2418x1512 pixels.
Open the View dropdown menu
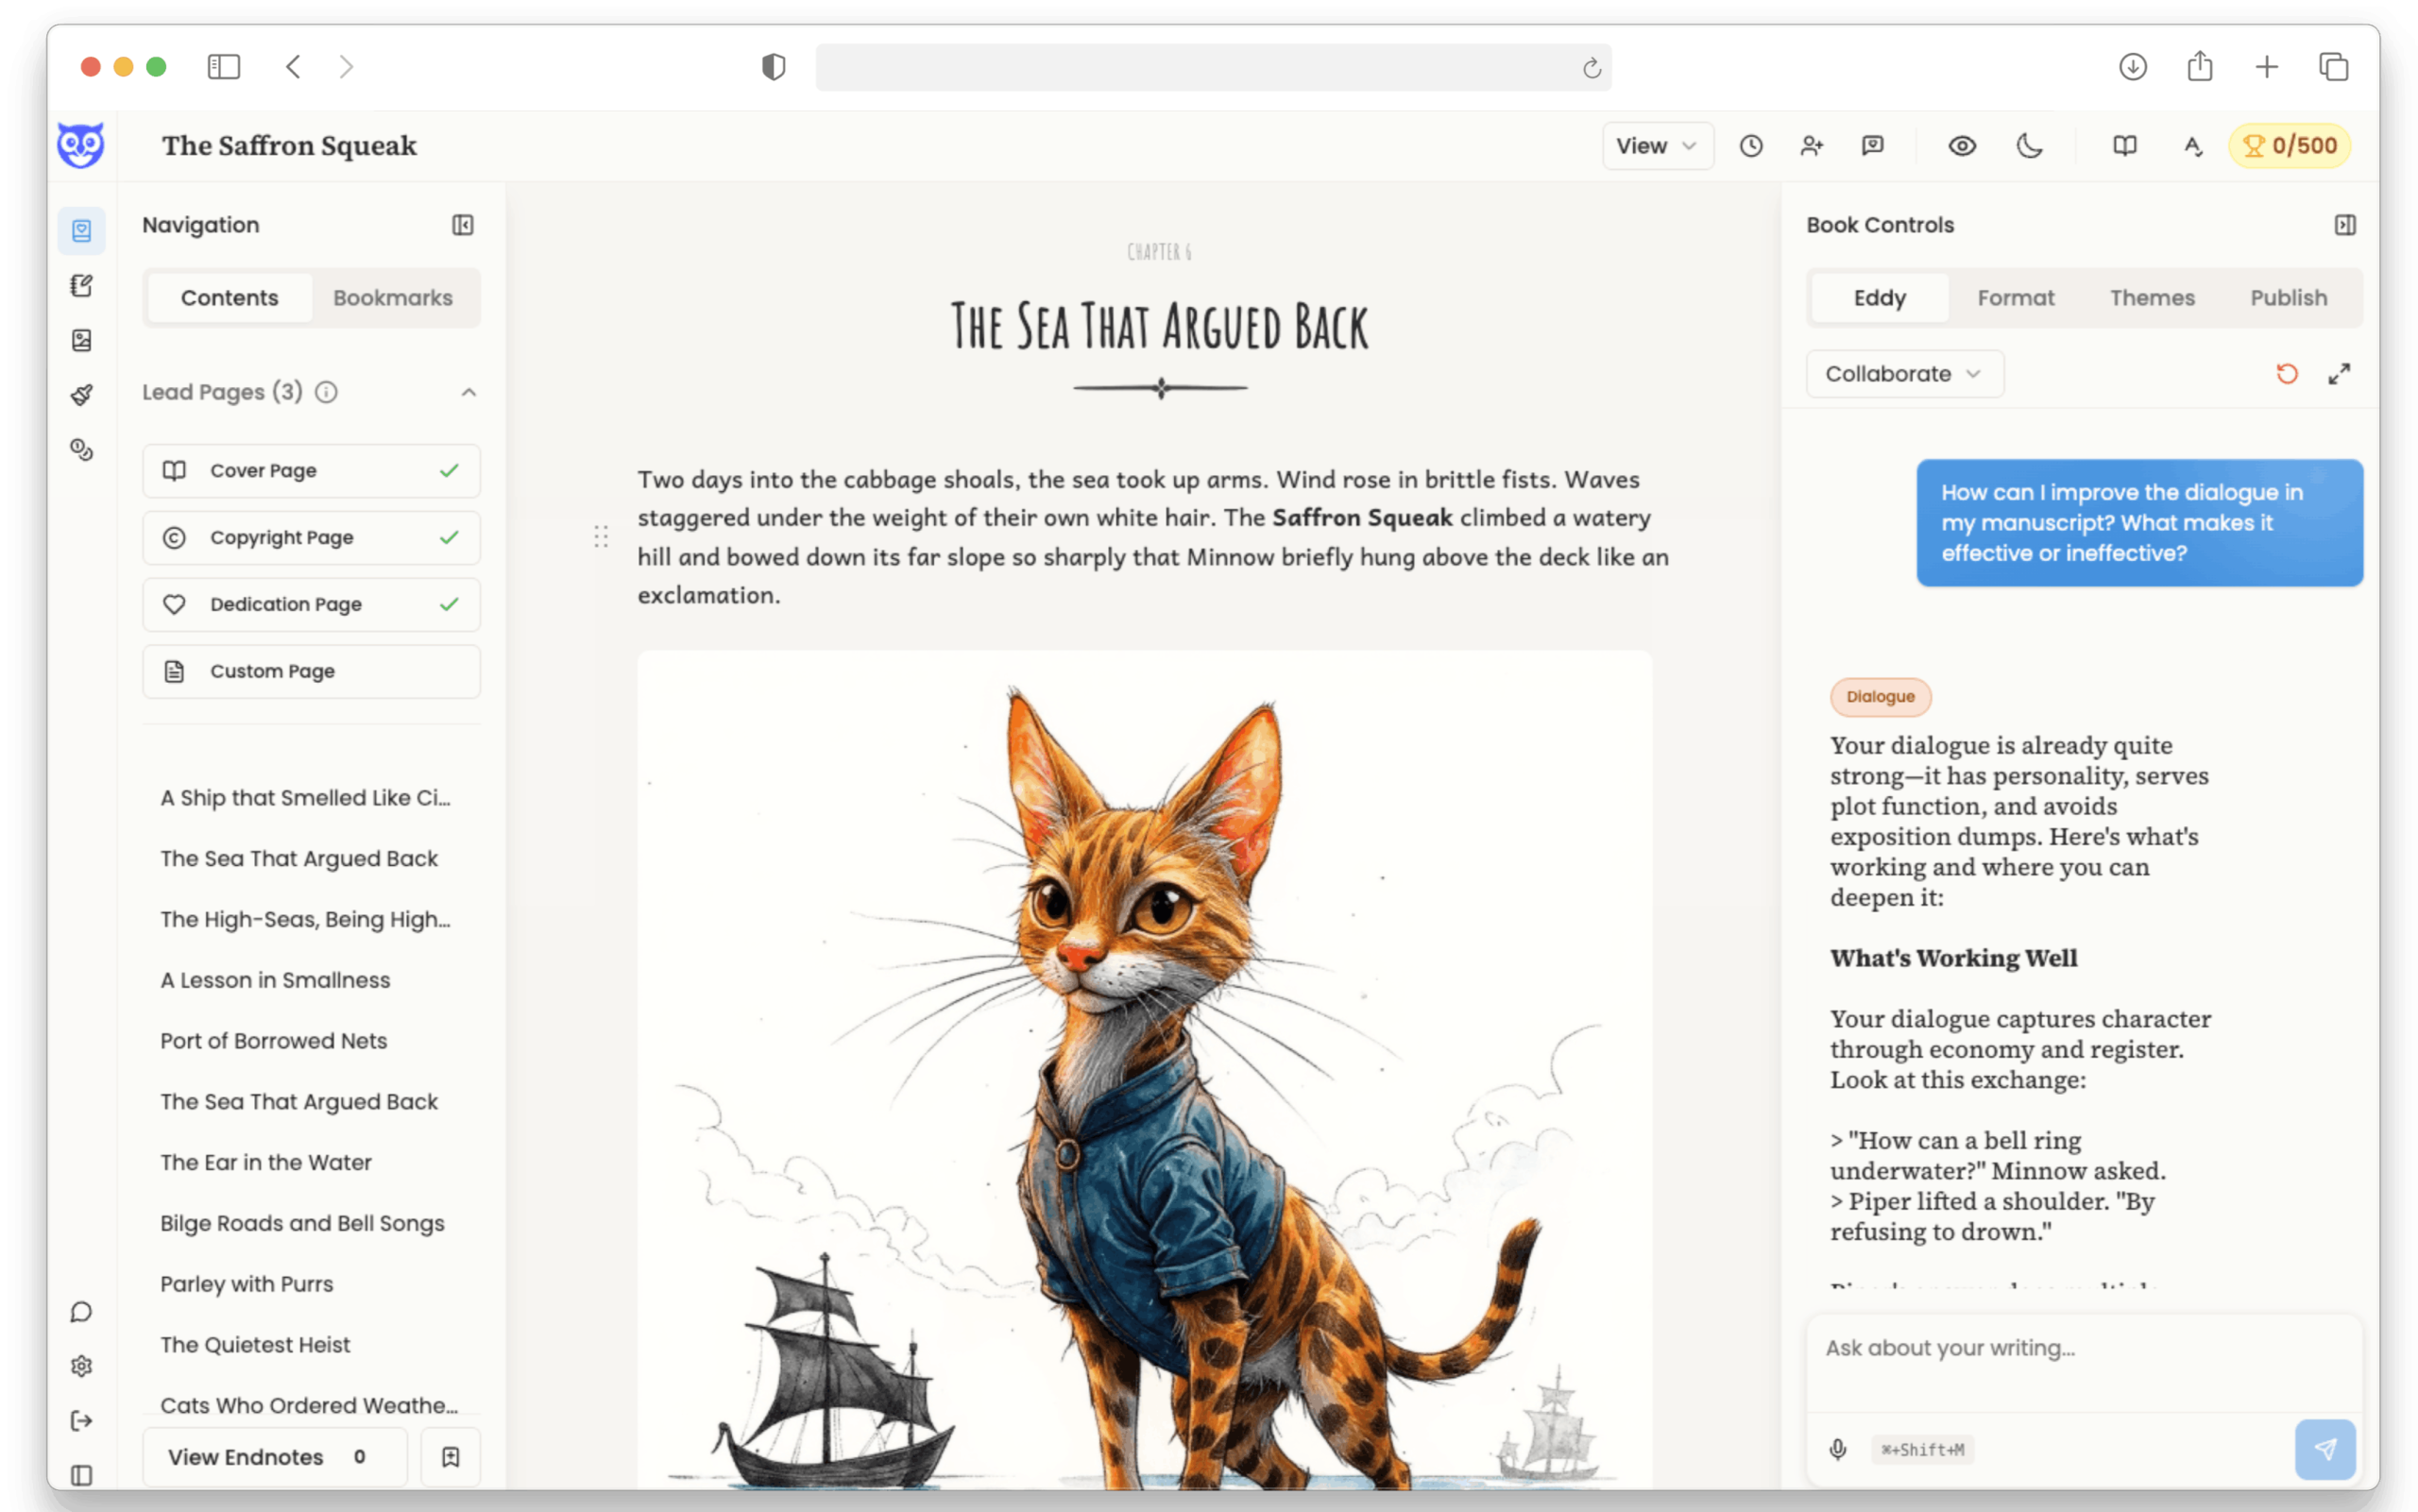[x=1656, y=145]
